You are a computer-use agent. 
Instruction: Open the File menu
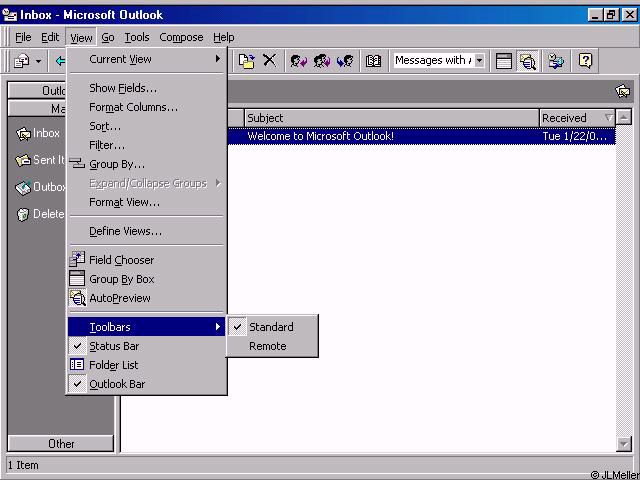click(x=23, y=38)
